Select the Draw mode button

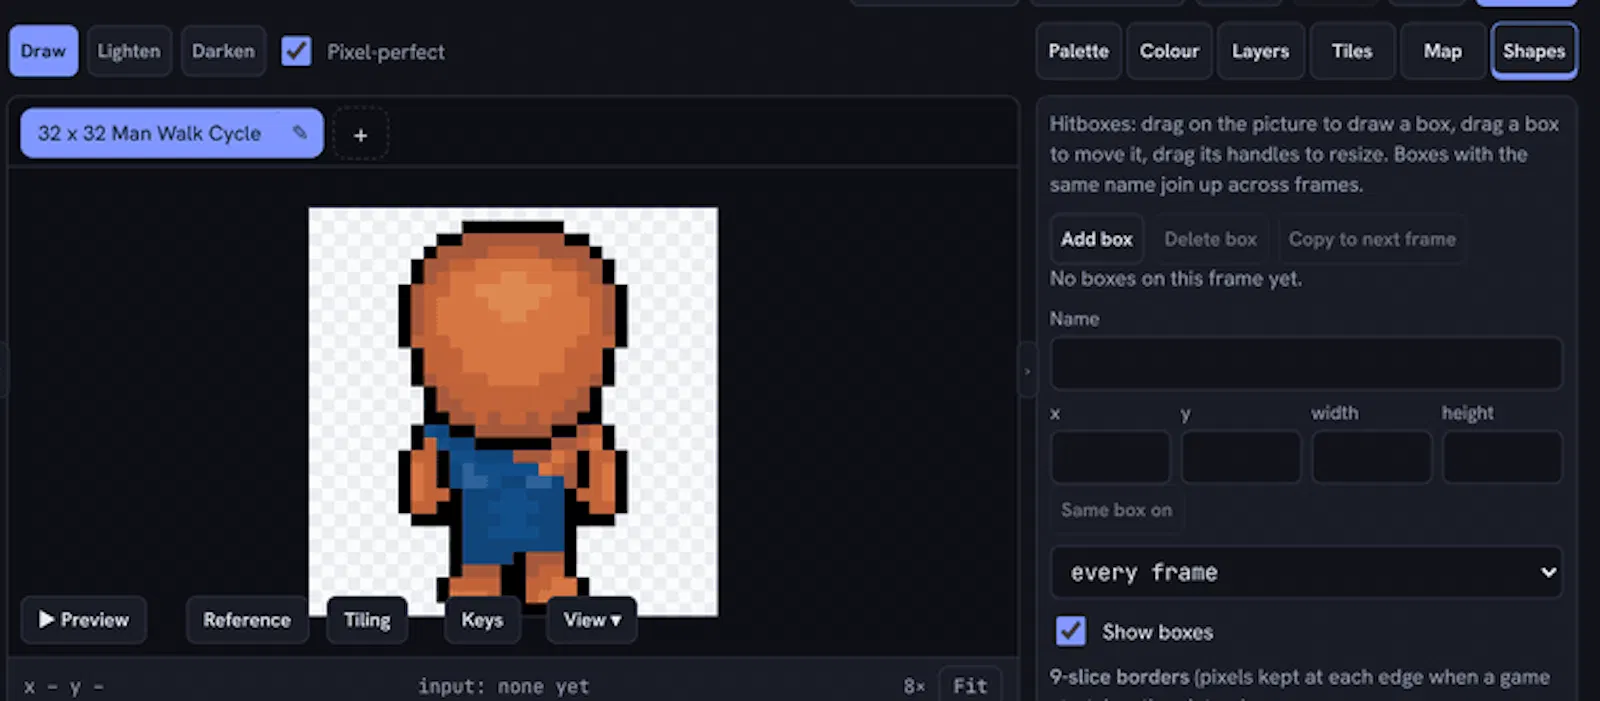pos(43,51)
